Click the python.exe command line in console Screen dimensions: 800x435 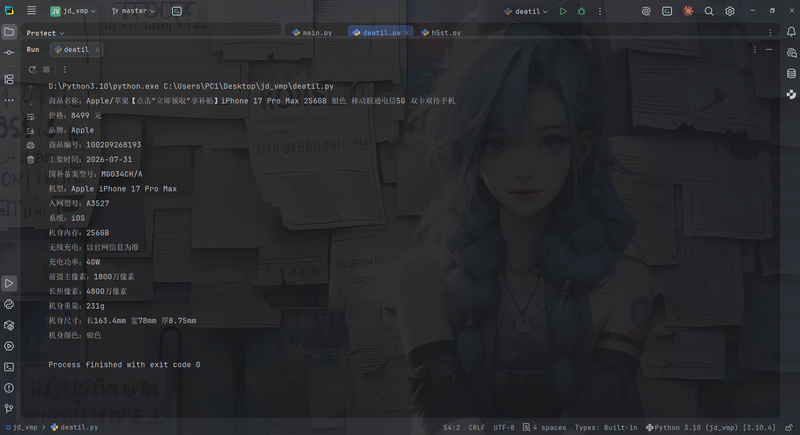(191, 86)
